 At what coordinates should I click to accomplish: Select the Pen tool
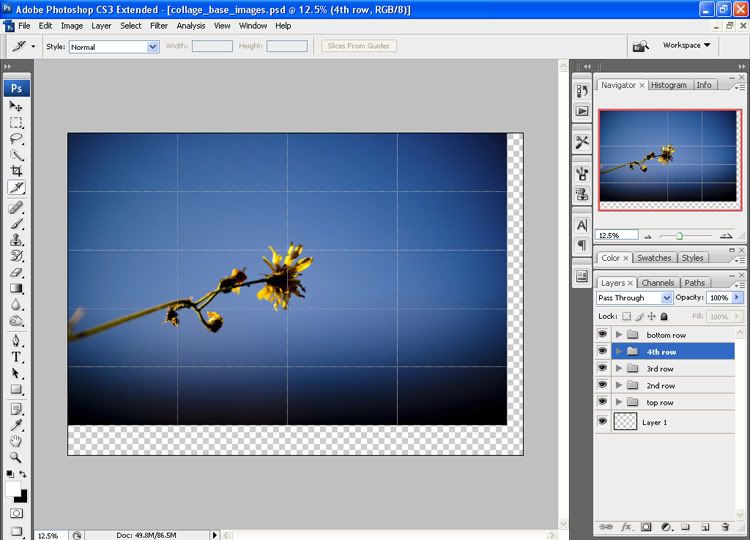[x=16, y=341]
